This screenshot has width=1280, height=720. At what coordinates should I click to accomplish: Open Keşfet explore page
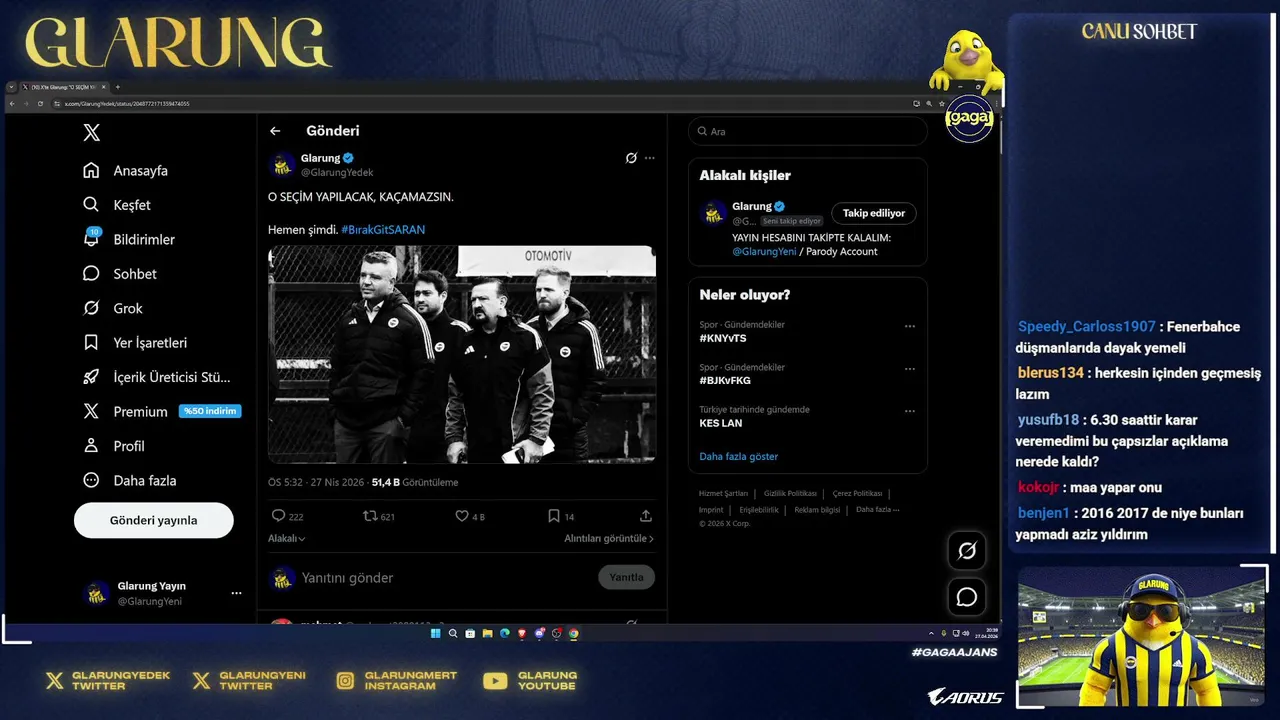click(x=117, y=205)
